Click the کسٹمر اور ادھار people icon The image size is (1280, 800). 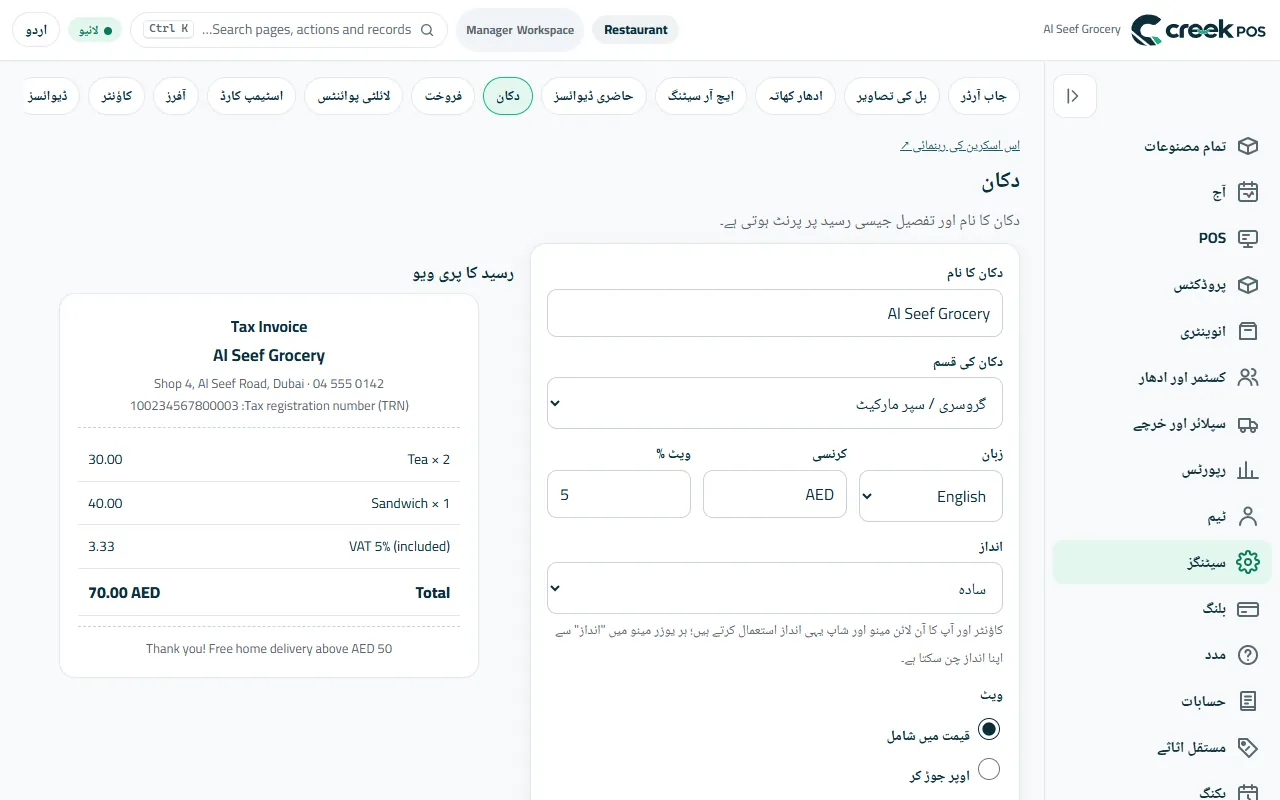(1247, 377)
